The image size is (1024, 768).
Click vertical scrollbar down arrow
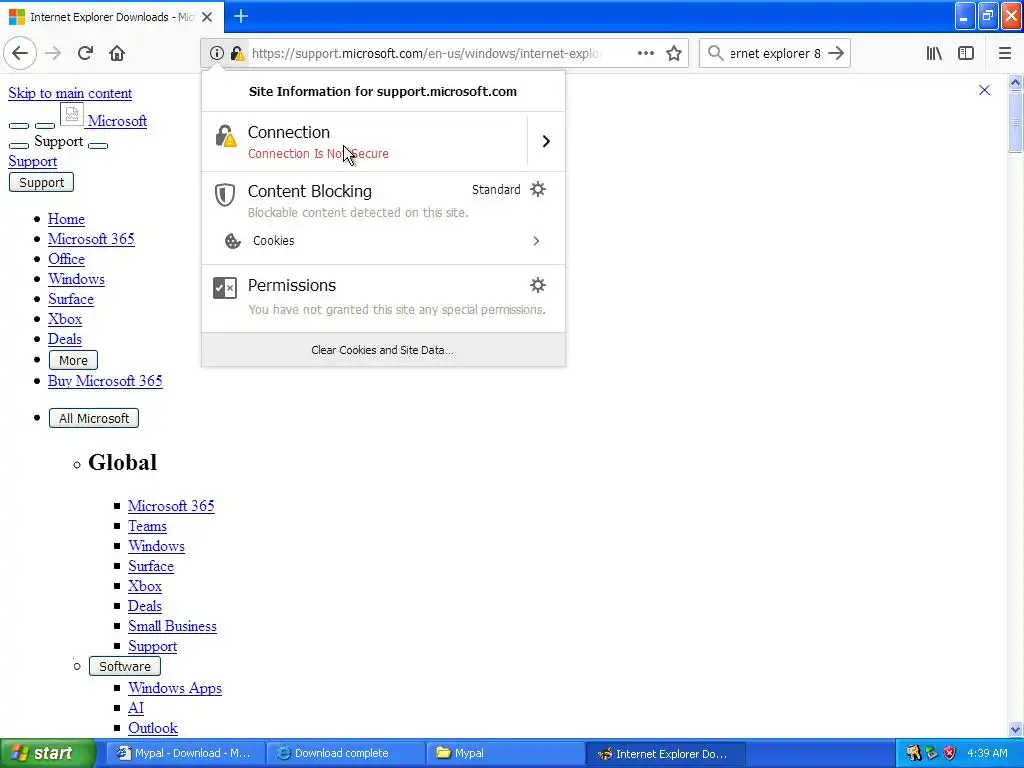click(1015, 729)
